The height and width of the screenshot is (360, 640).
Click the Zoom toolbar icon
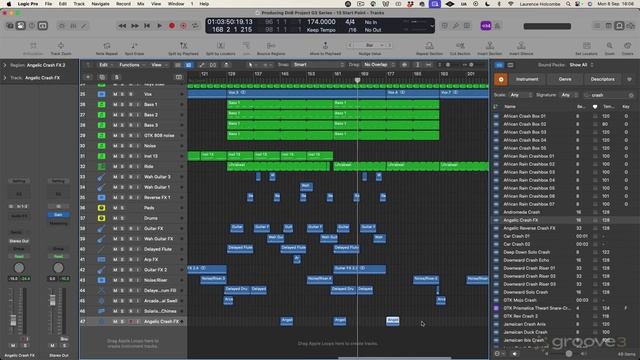click(609, 48)
